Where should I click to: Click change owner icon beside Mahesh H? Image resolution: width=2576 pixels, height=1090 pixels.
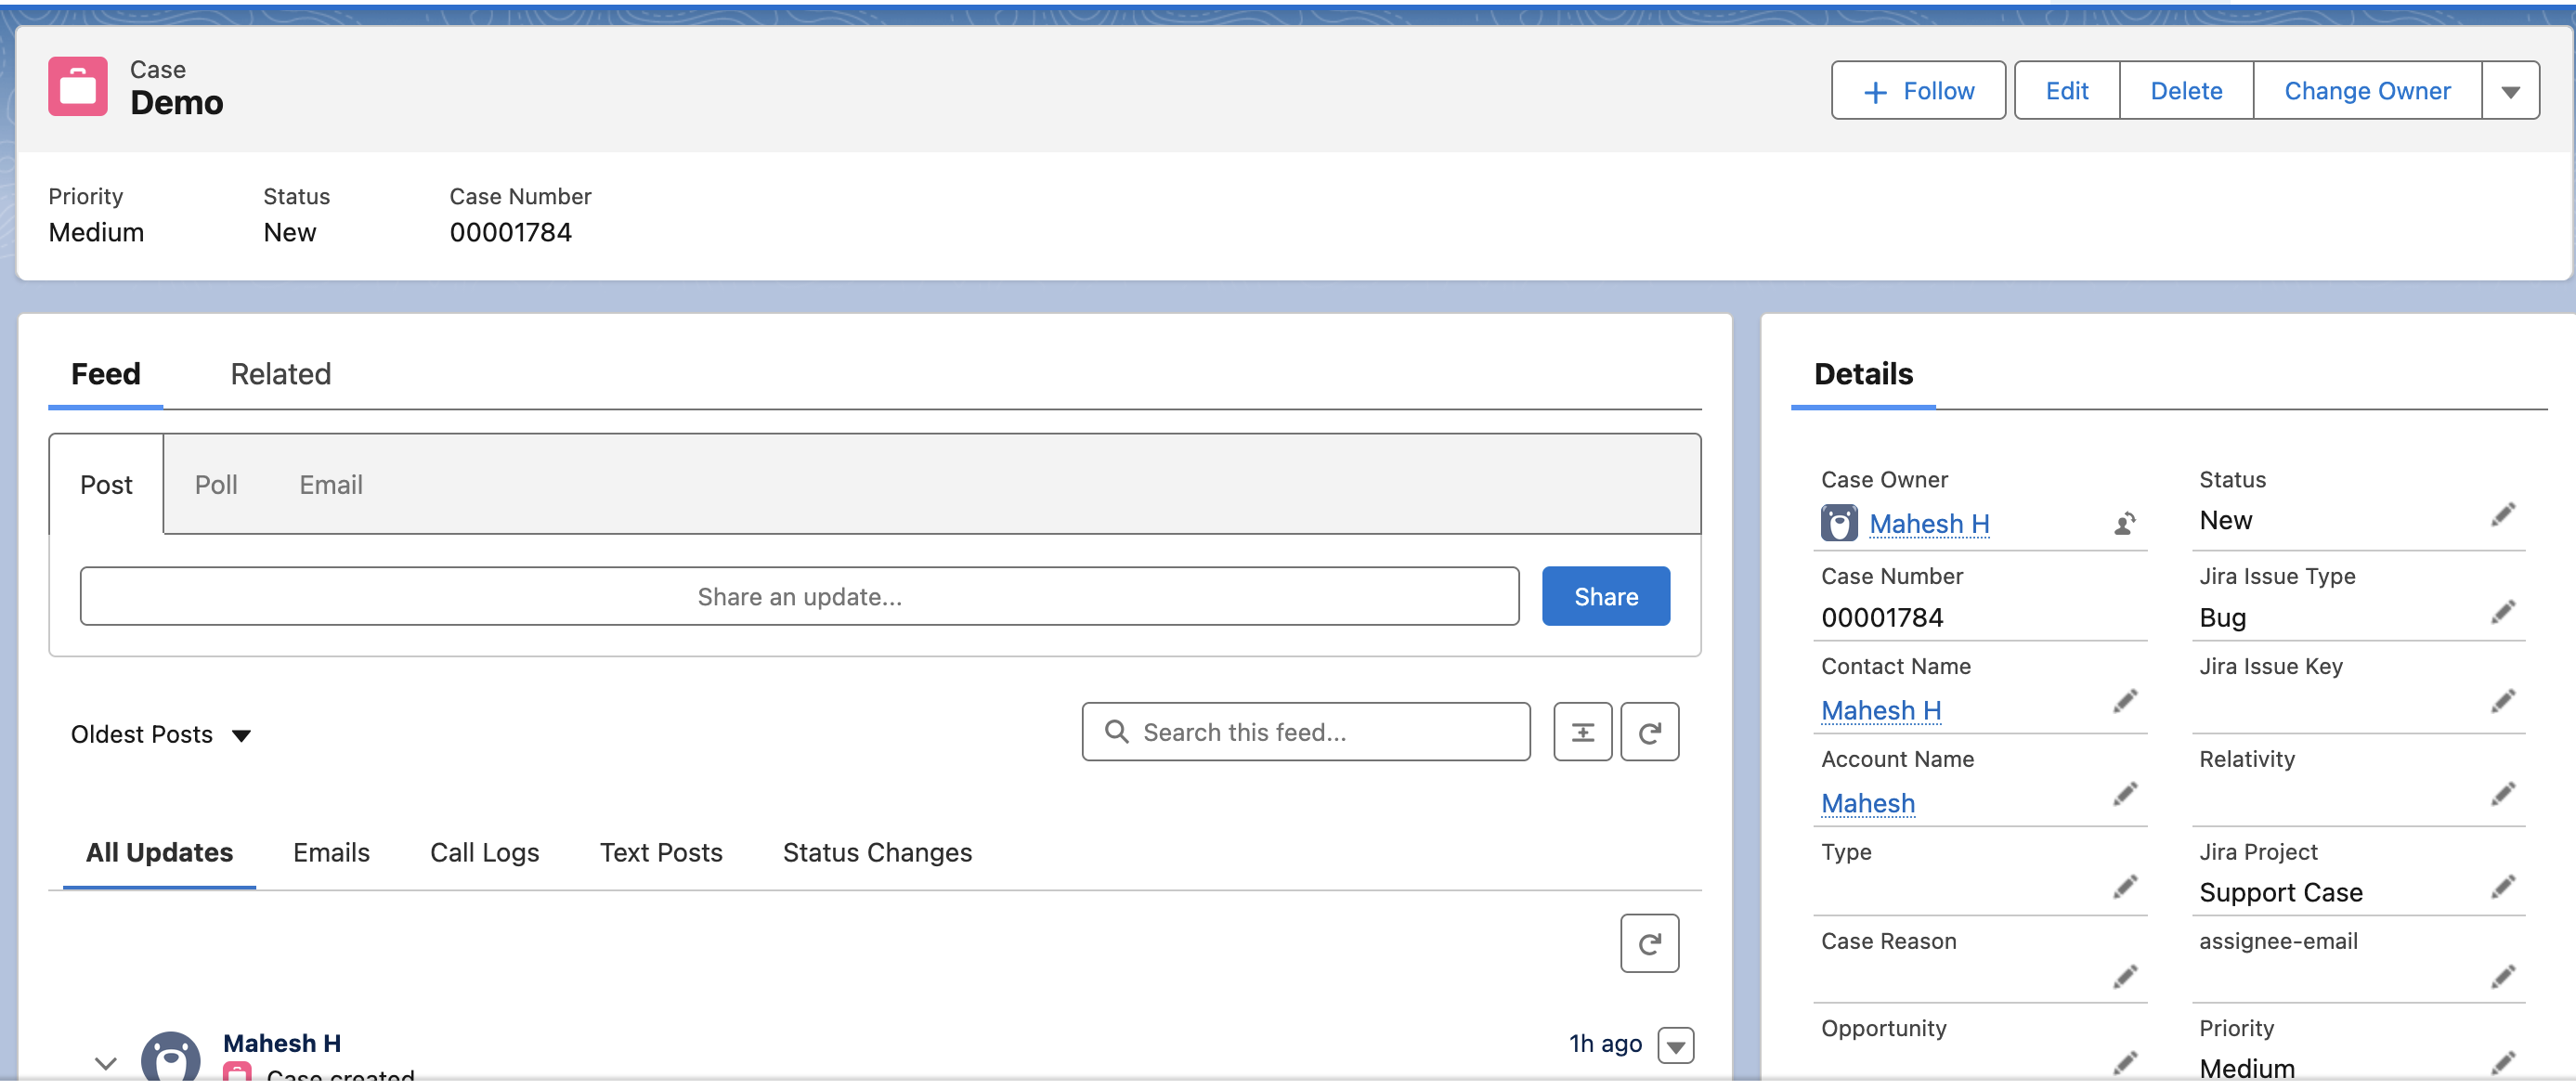tap(2124, 523)
